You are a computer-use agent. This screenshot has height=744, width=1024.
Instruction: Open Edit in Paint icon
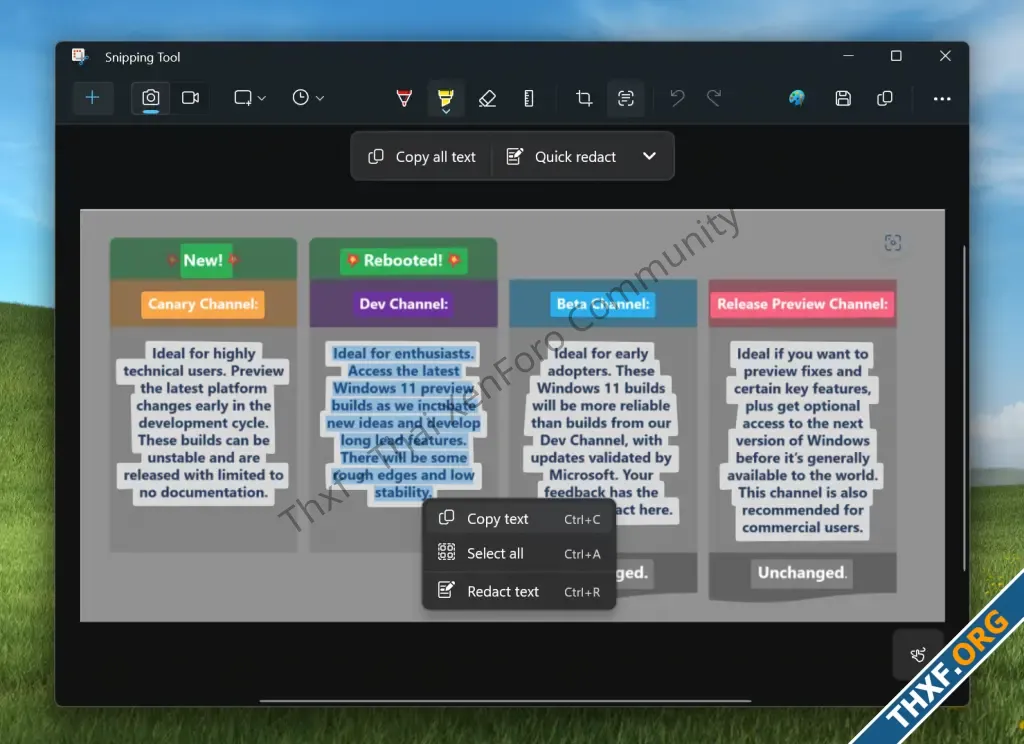pyautogui.click(x=797, y=99)
